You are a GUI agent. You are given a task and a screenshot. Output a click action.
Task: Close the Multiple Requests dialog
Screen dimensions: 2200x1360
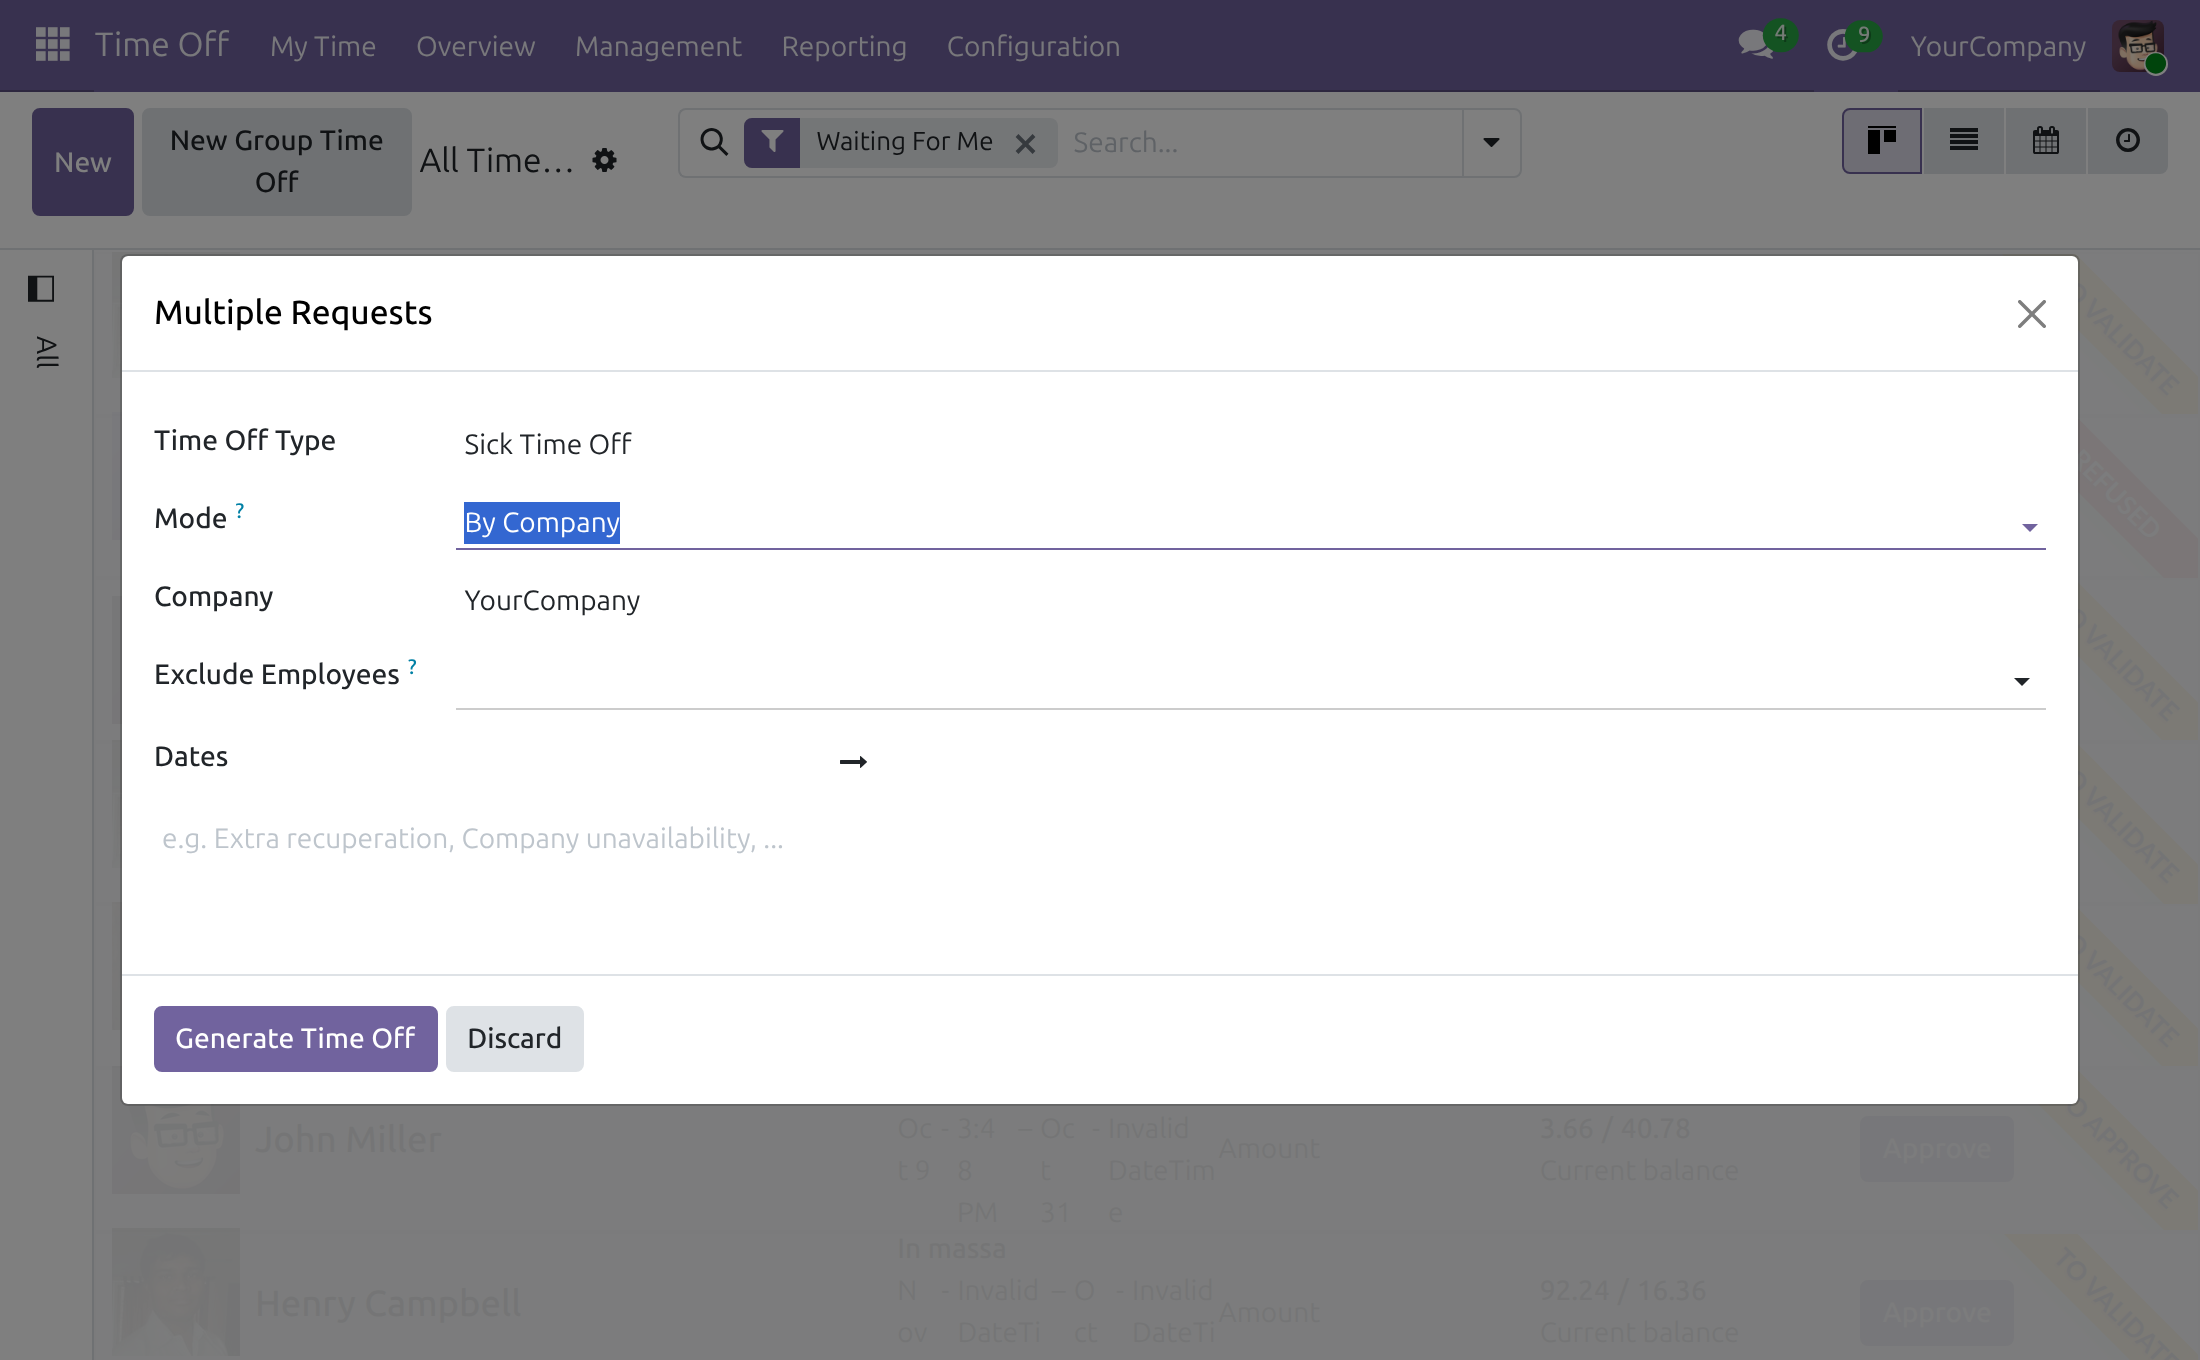[2031, 314]
